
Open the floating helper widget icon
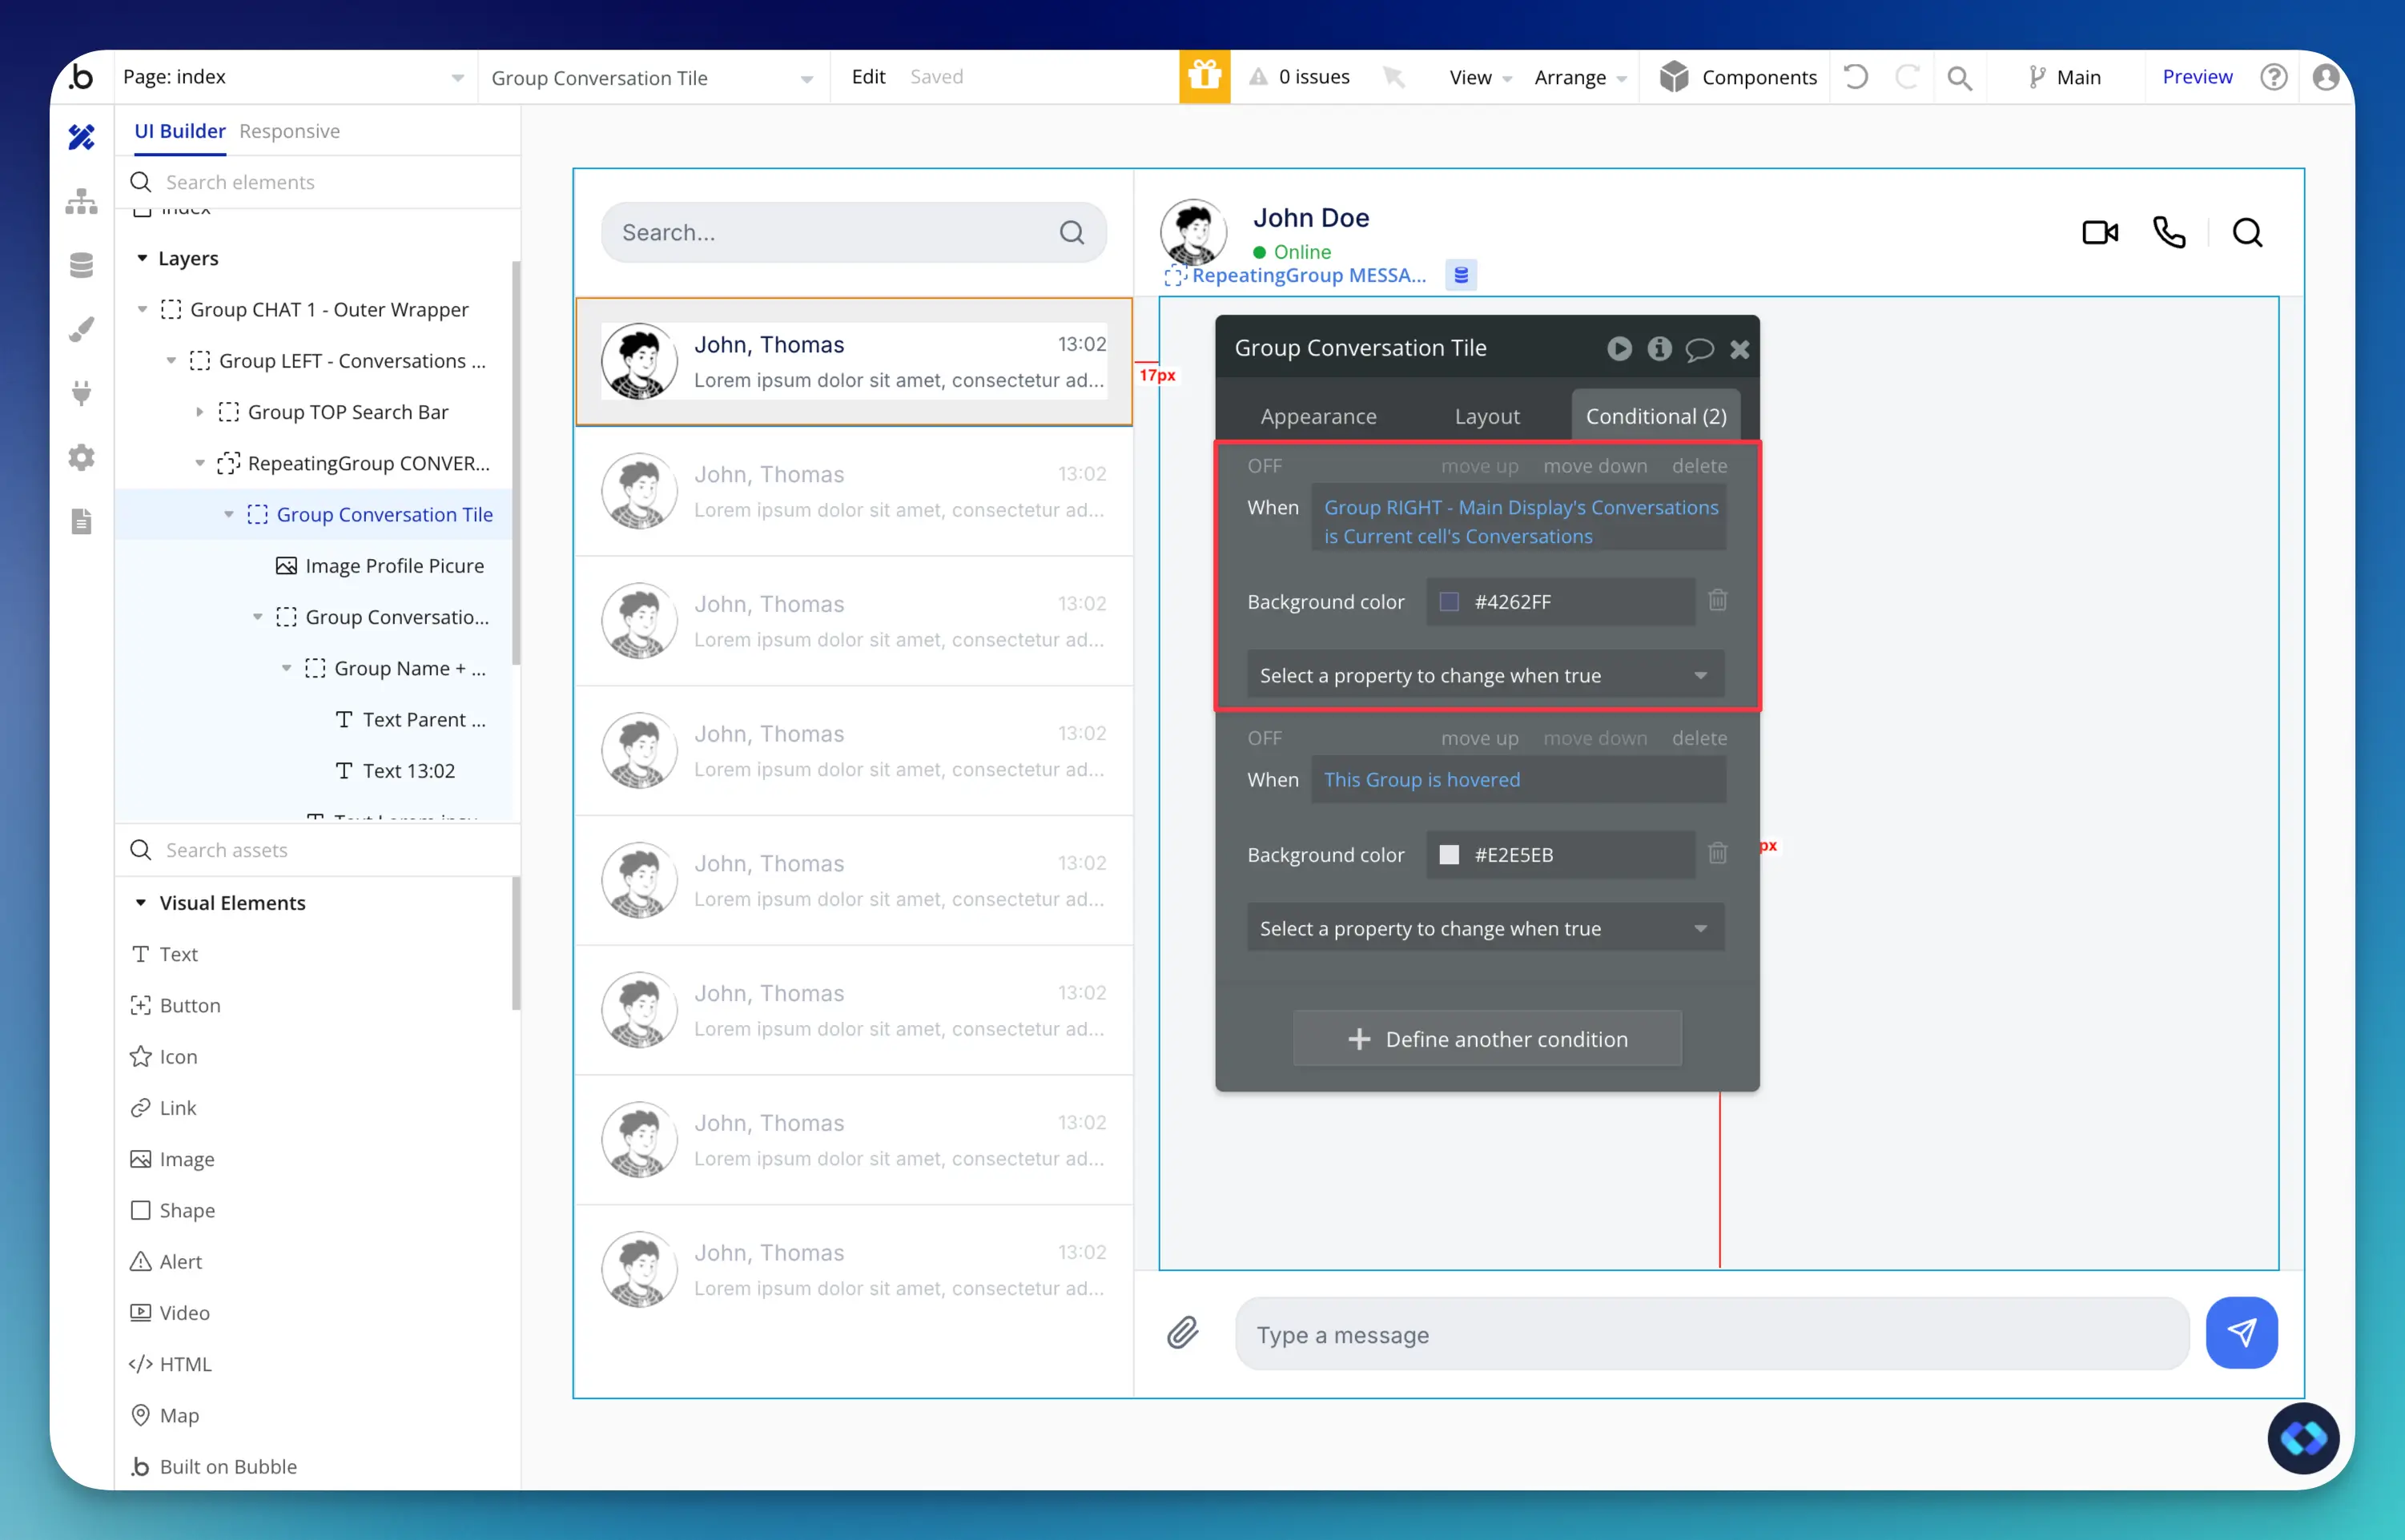[2303, 1438]
